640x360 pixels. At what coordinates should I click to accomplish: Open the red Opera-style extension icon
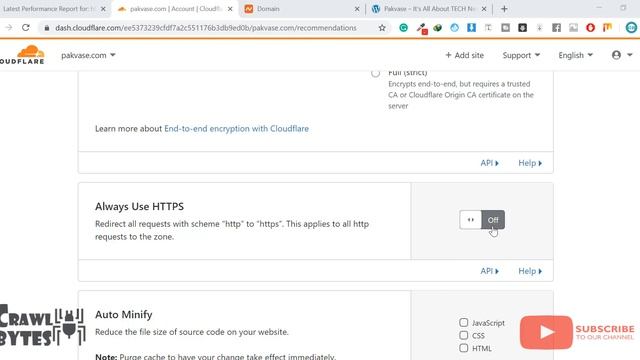click(590, 28)
